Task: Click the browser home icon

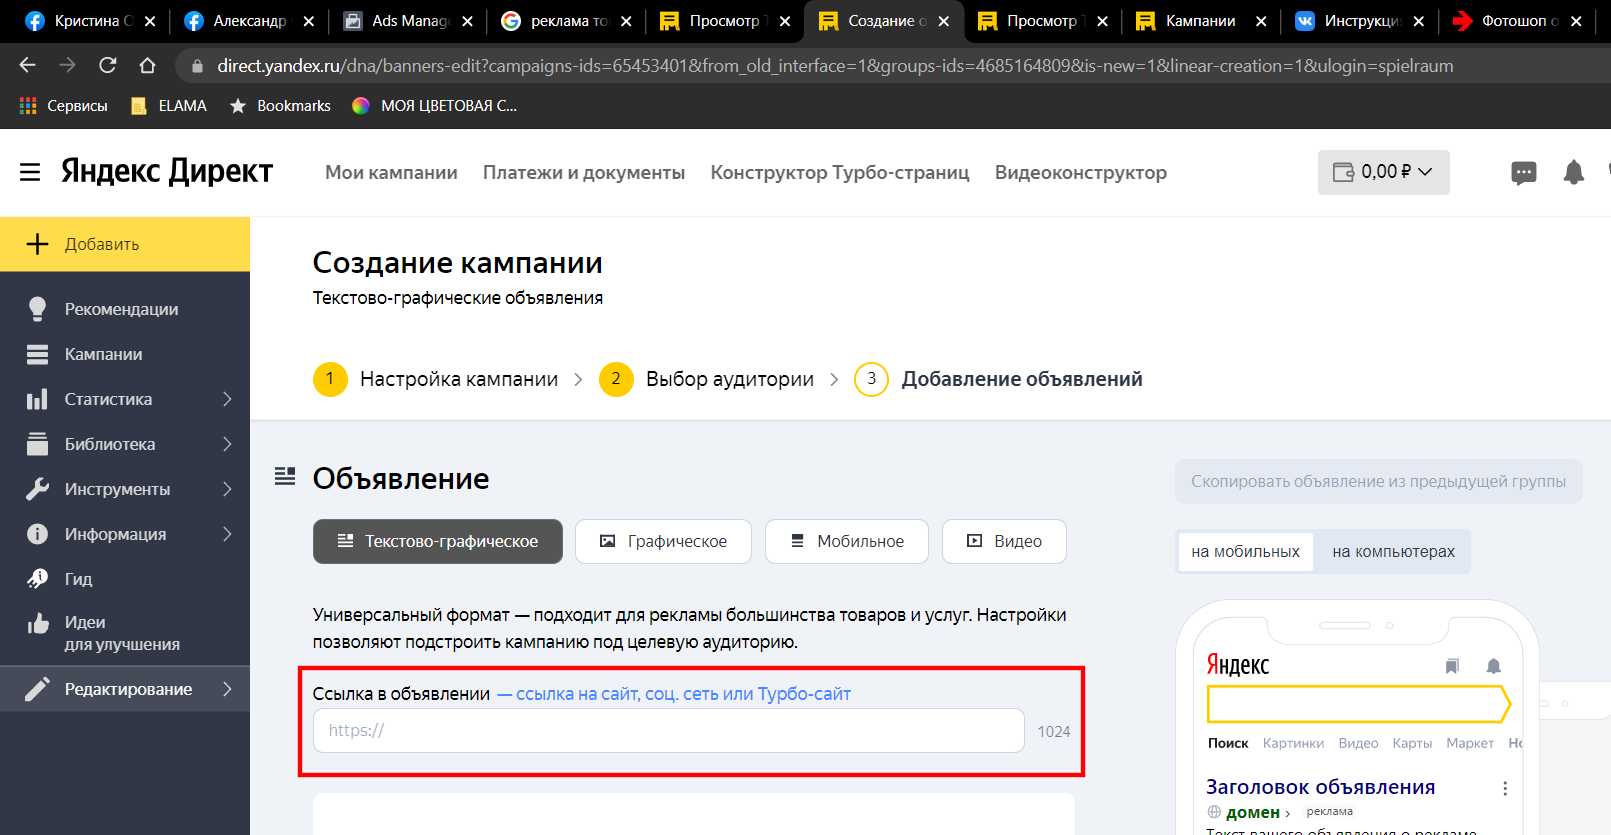Action: (x=148, y=66)
